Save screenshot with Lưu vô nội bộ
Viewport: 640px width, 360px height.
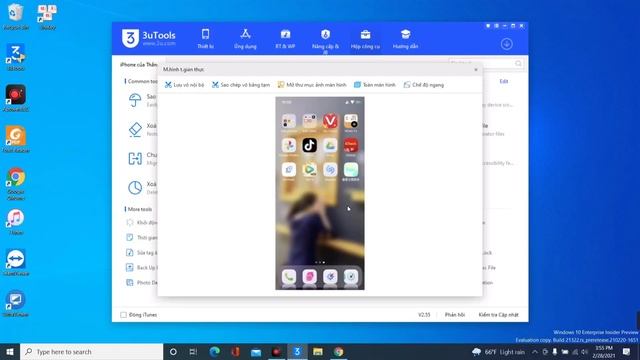[x=184, y=85]
